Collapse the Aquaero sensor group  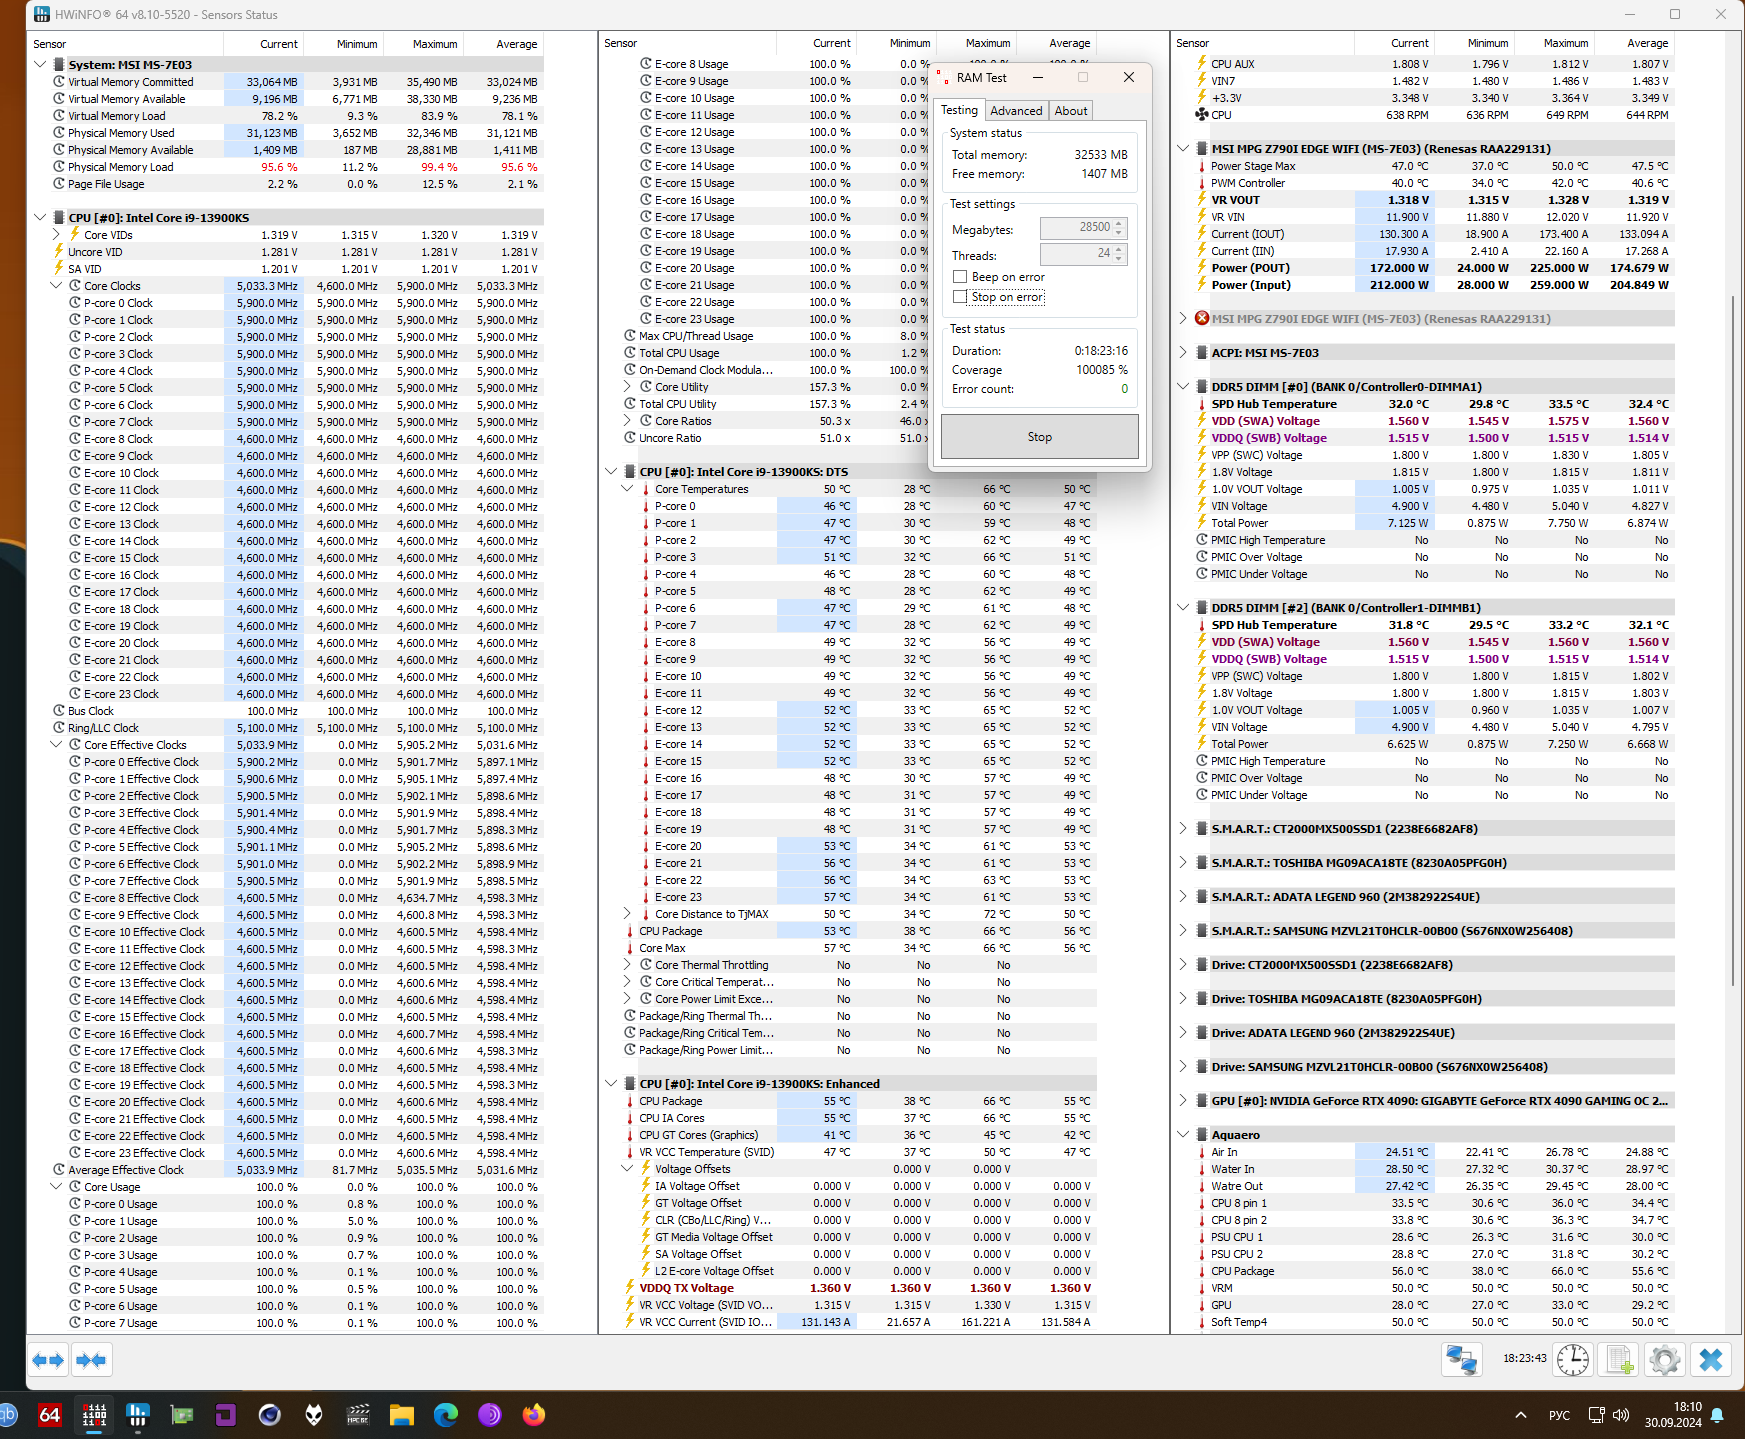coord(1183,1135)
